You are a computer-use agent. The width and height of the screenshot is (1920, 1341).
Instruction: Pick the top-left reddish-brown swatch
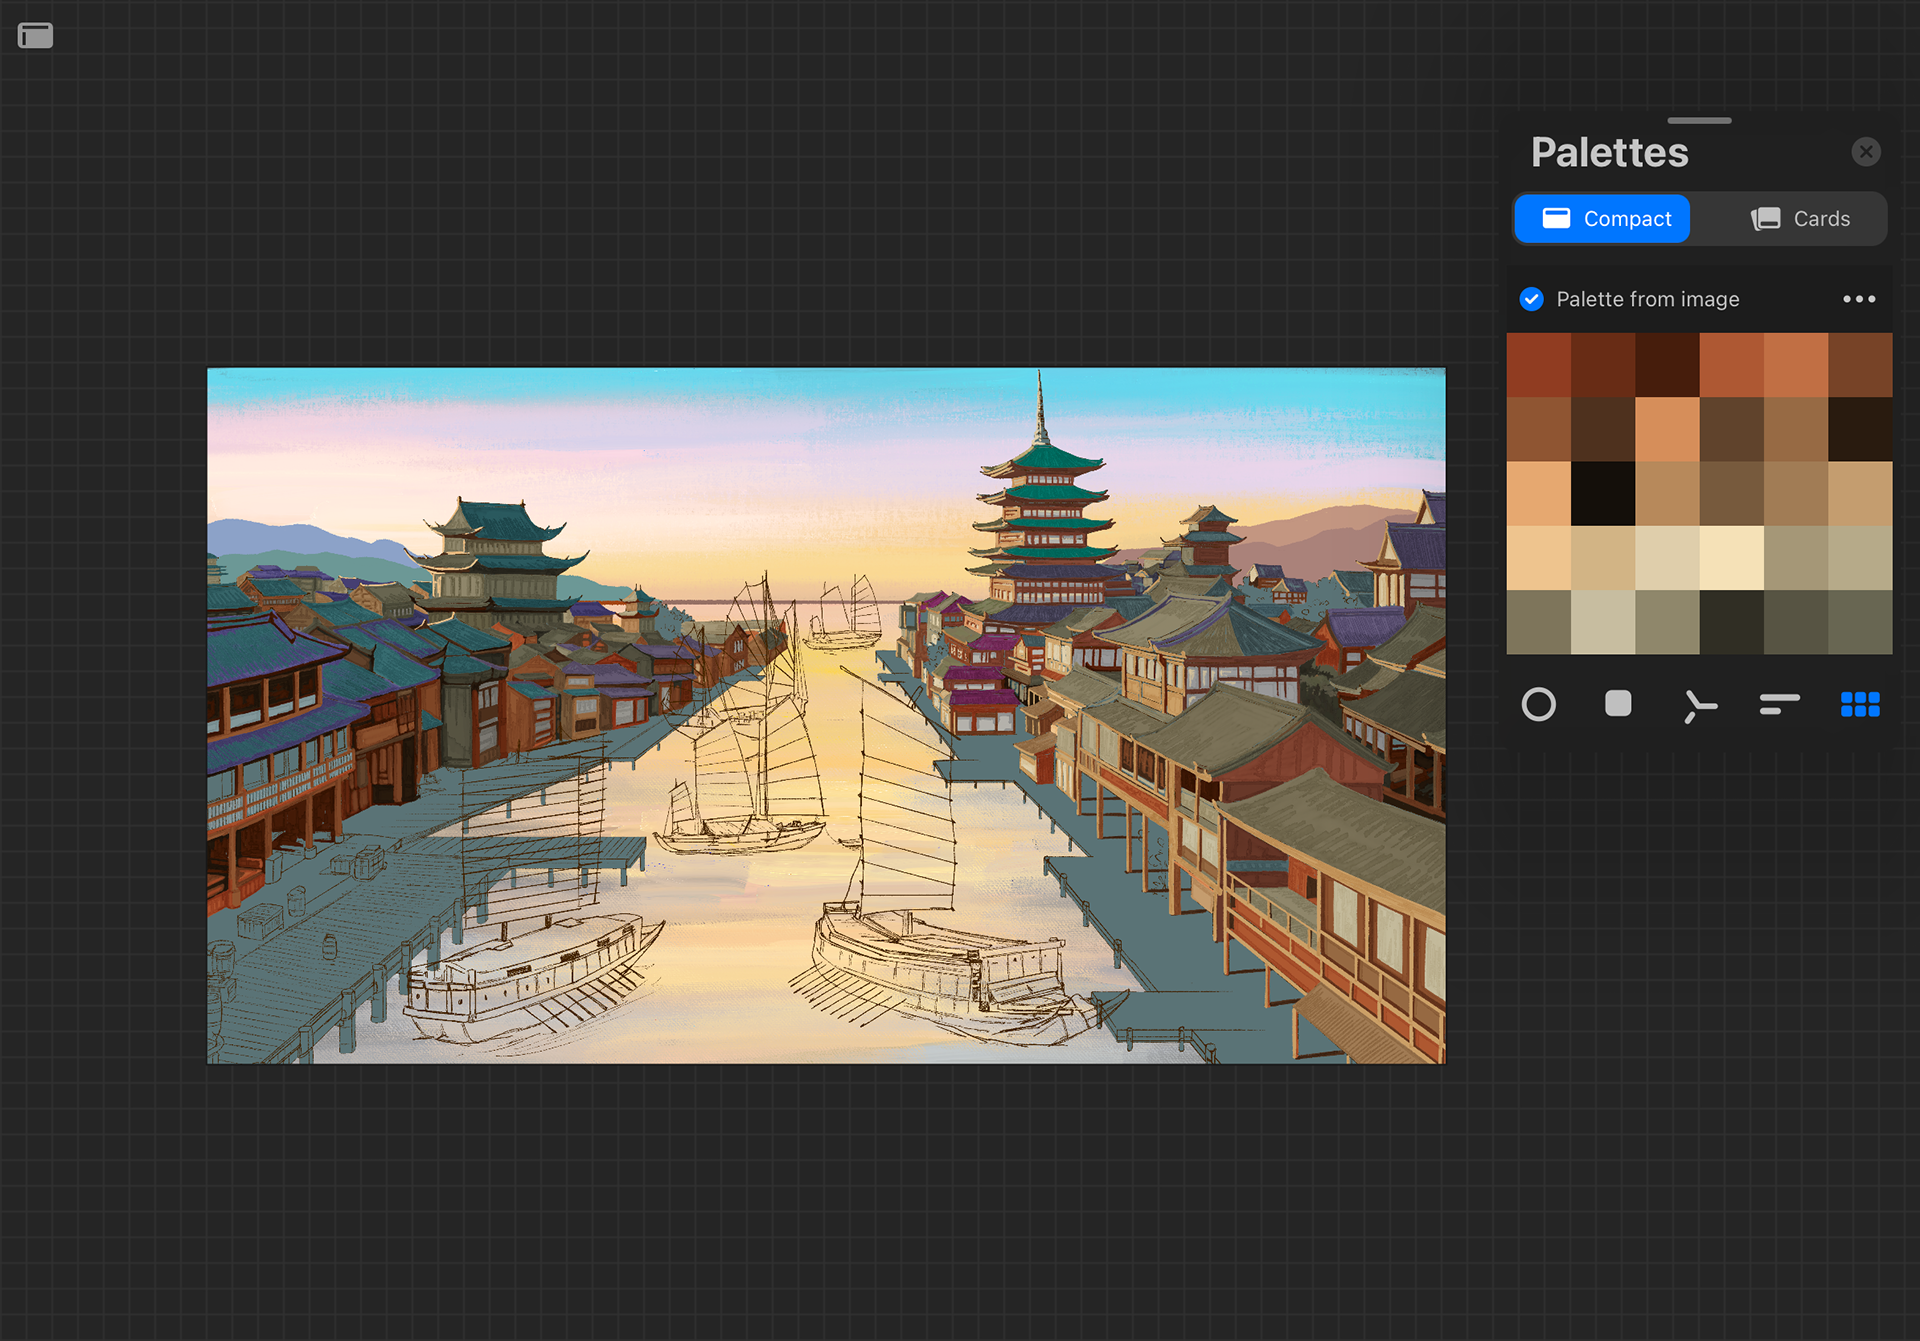click(1538, 365)
